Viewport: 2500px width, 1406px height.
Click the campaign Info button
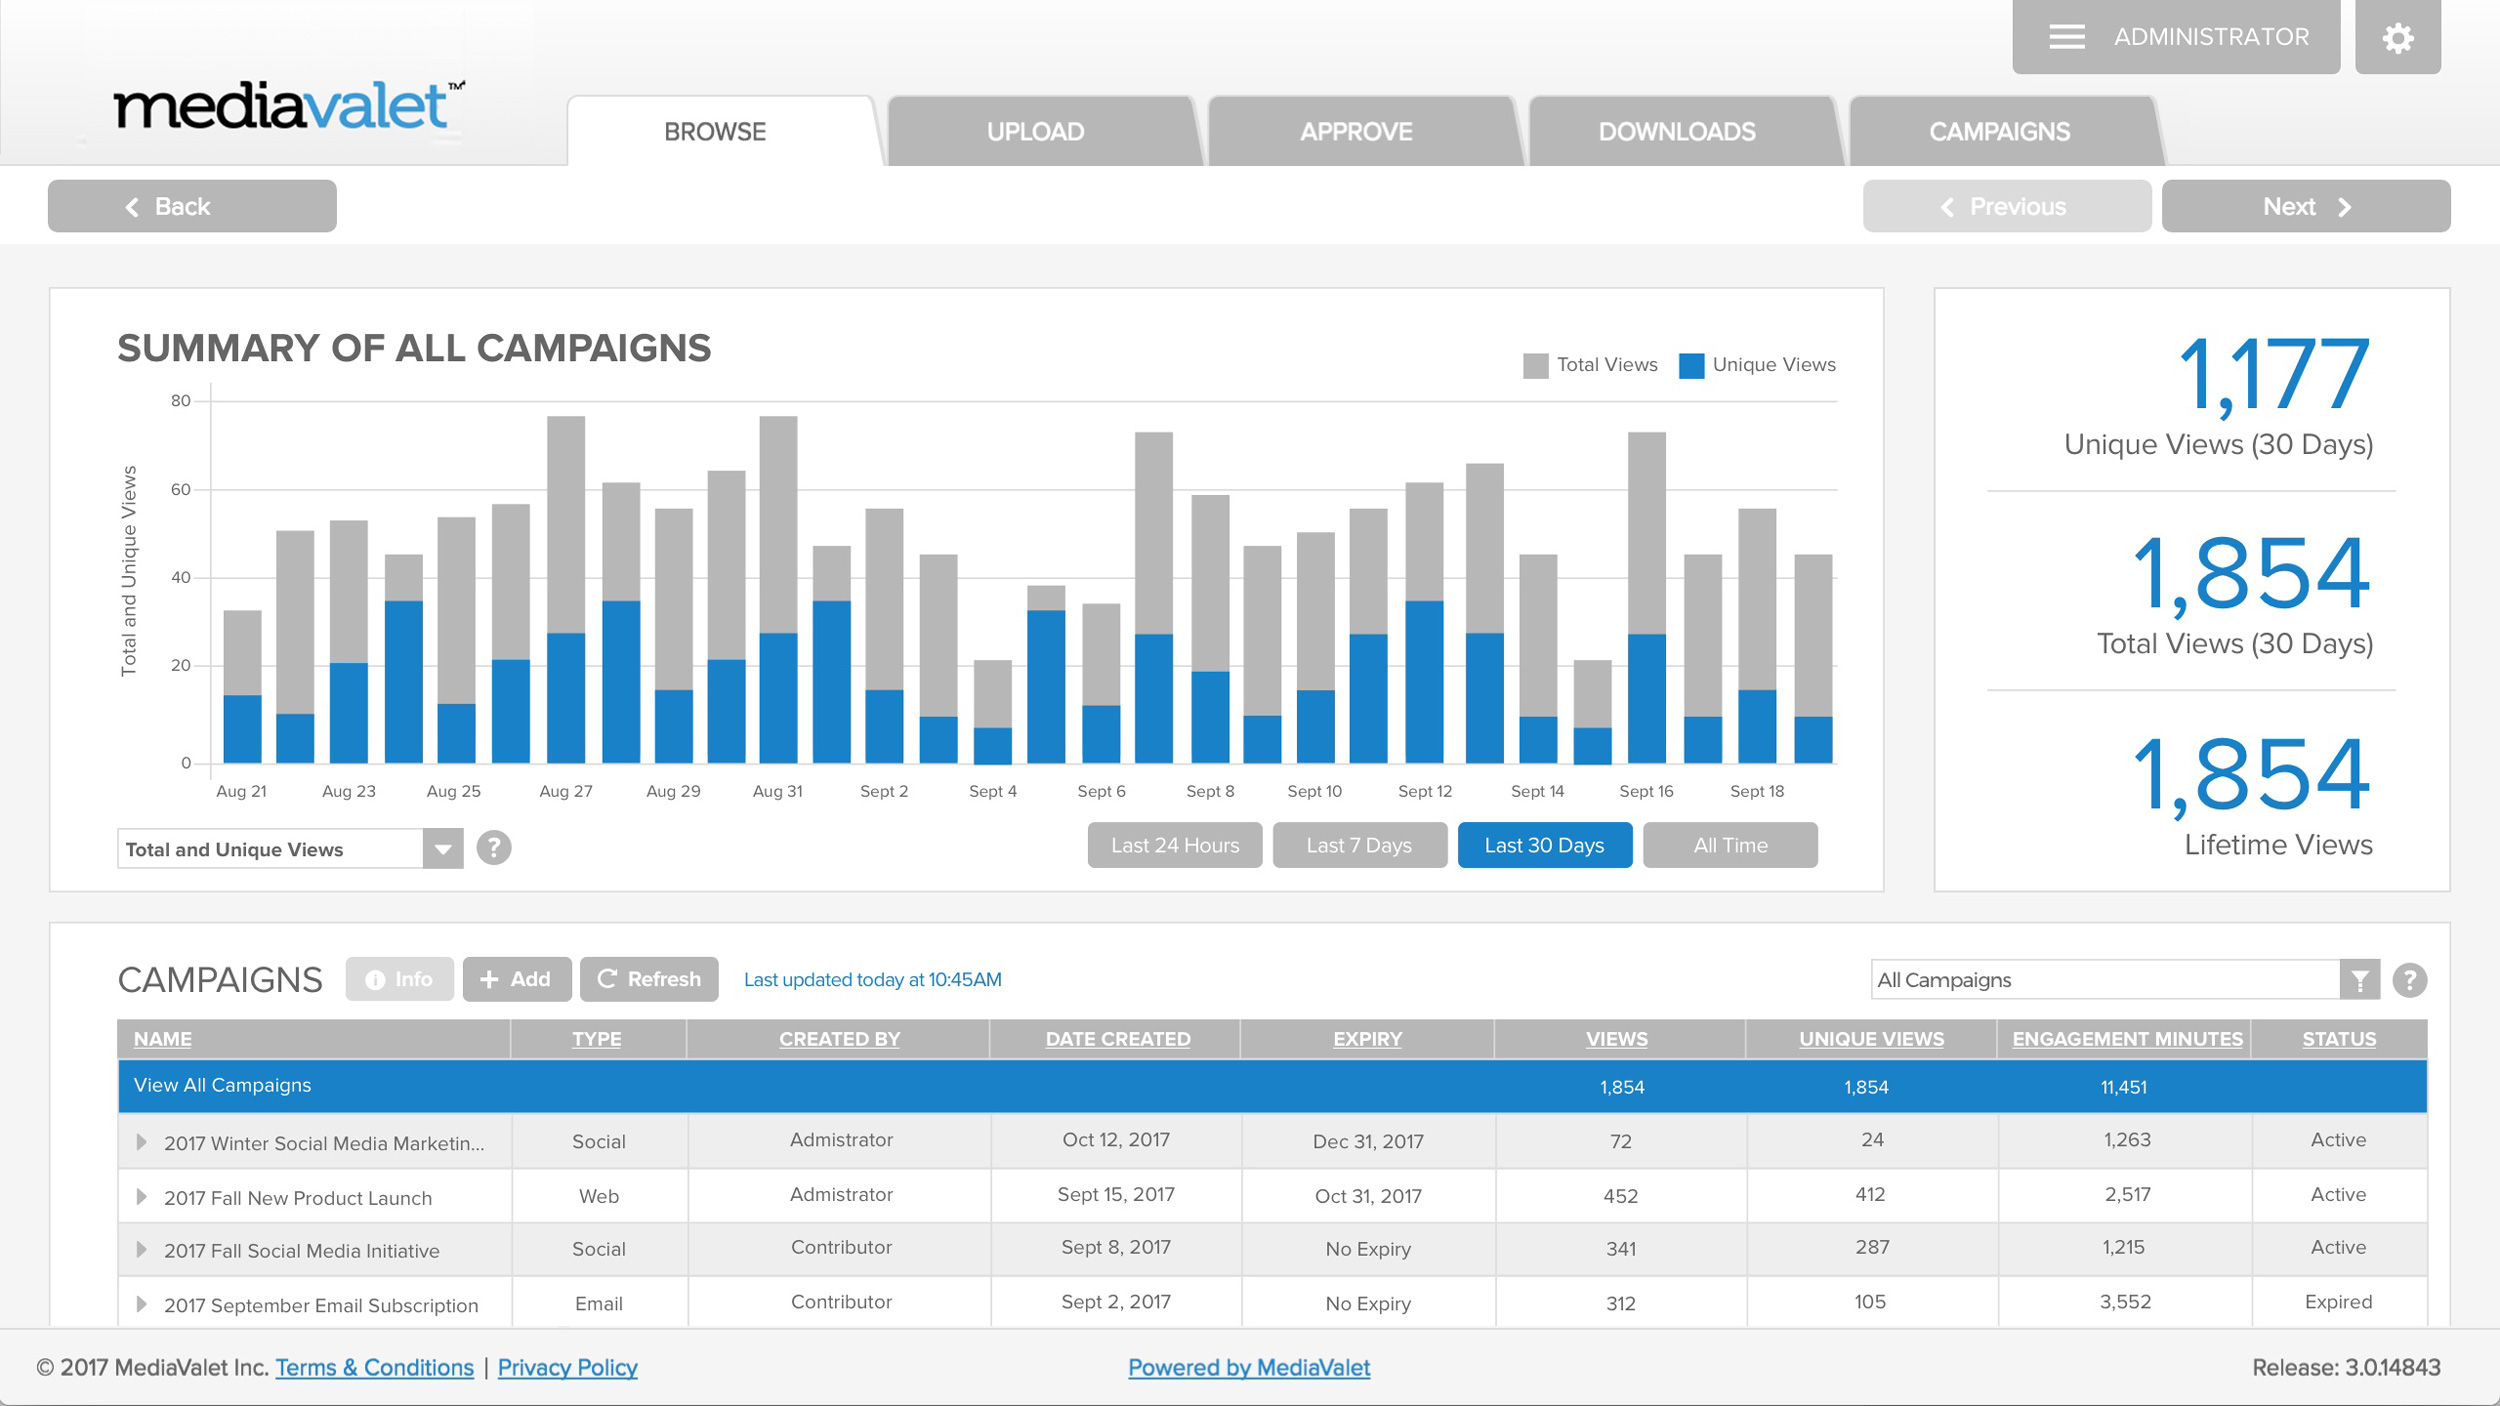tap(399, 980)
